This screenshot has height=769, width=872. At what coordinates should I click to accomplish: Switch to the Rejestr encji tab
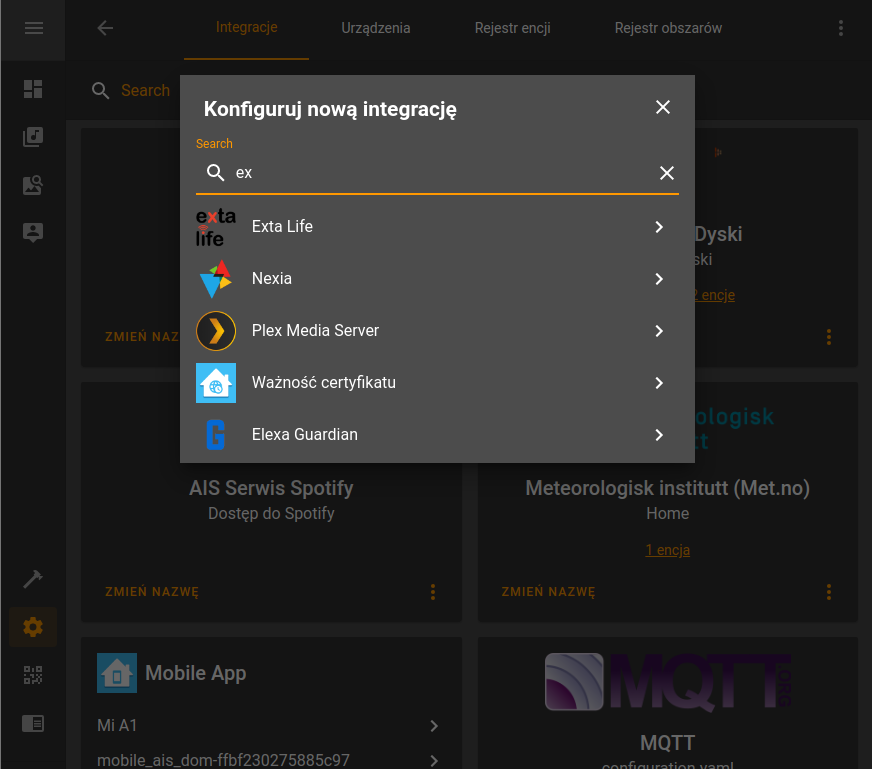coord(512,28)
